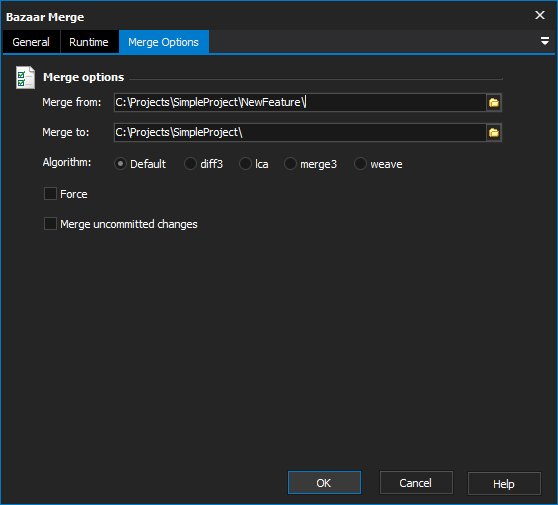Click the Merge to: label
The image size is (558, 505).
click(66, 132)
